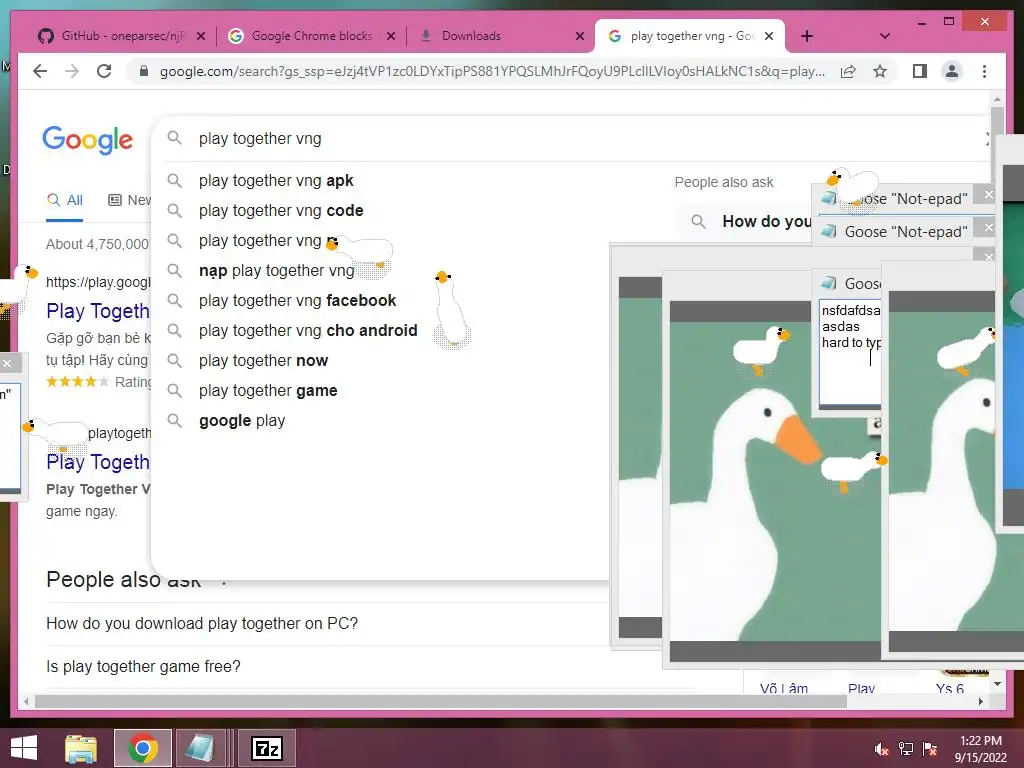
Task: Close the GitHub tab
Action: [201, 36]
